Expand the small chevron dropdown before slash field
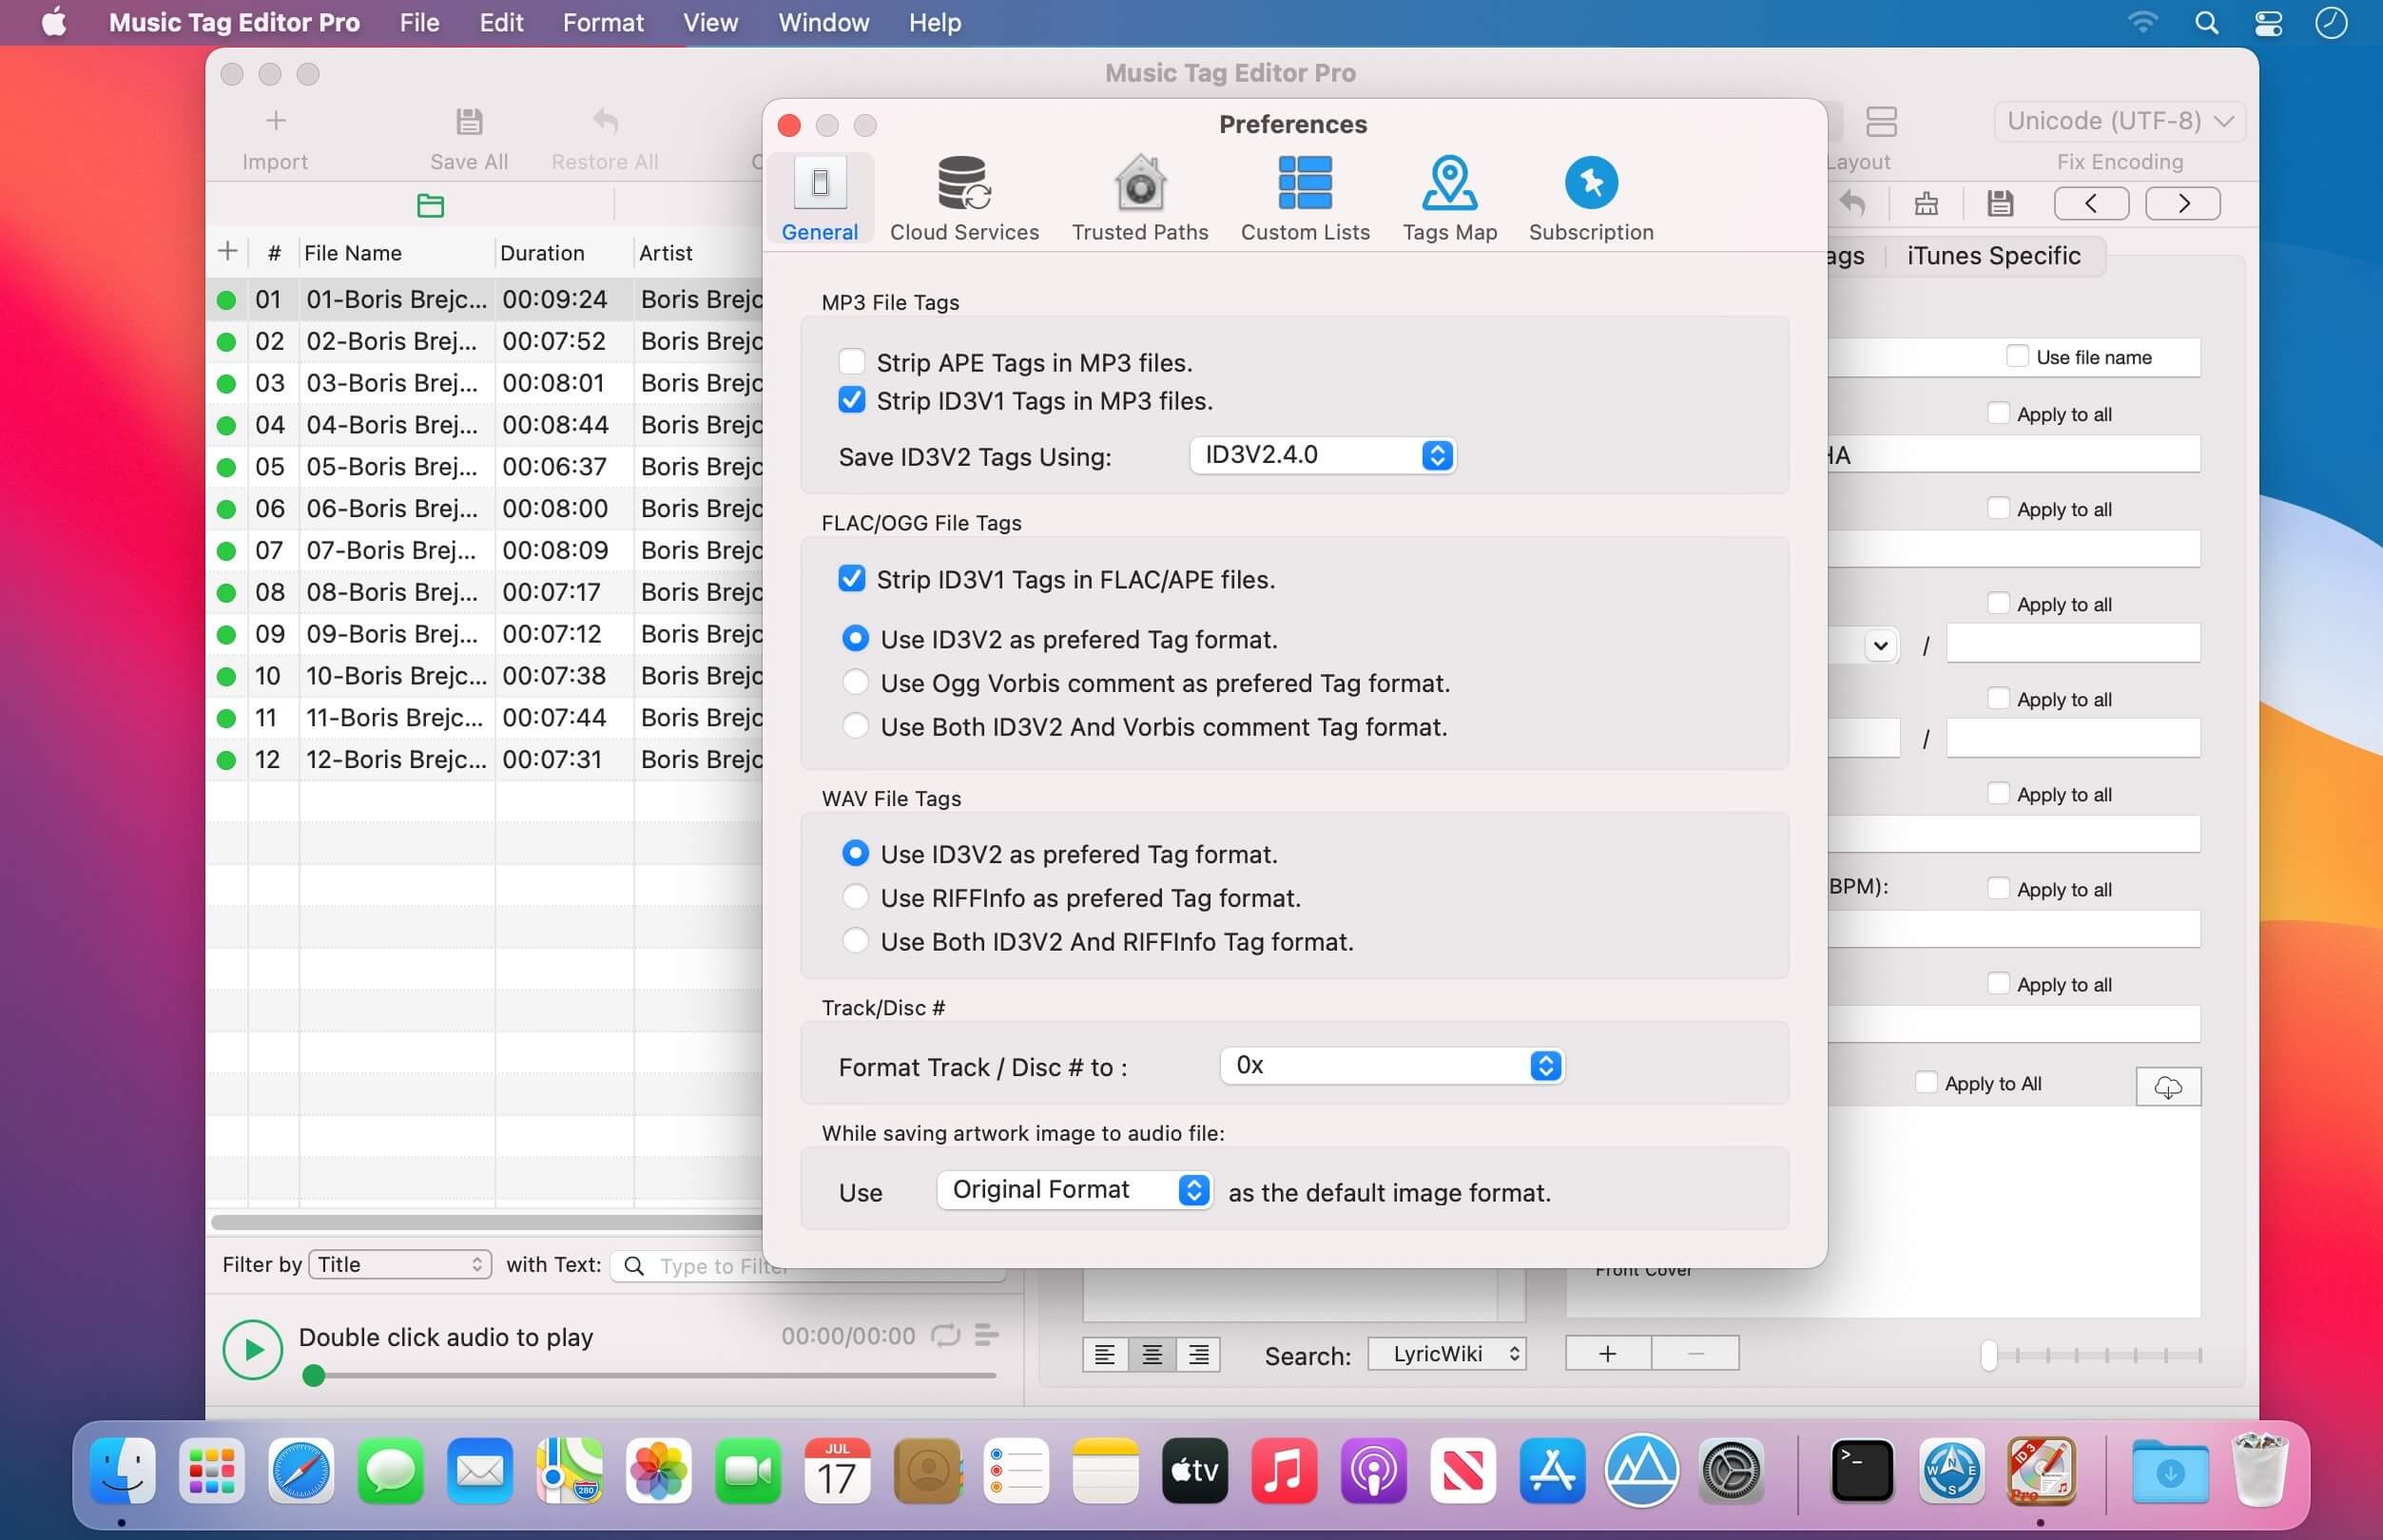Image resolution: width=2383 pixels, height=1540 pixels. point(1879,645)
